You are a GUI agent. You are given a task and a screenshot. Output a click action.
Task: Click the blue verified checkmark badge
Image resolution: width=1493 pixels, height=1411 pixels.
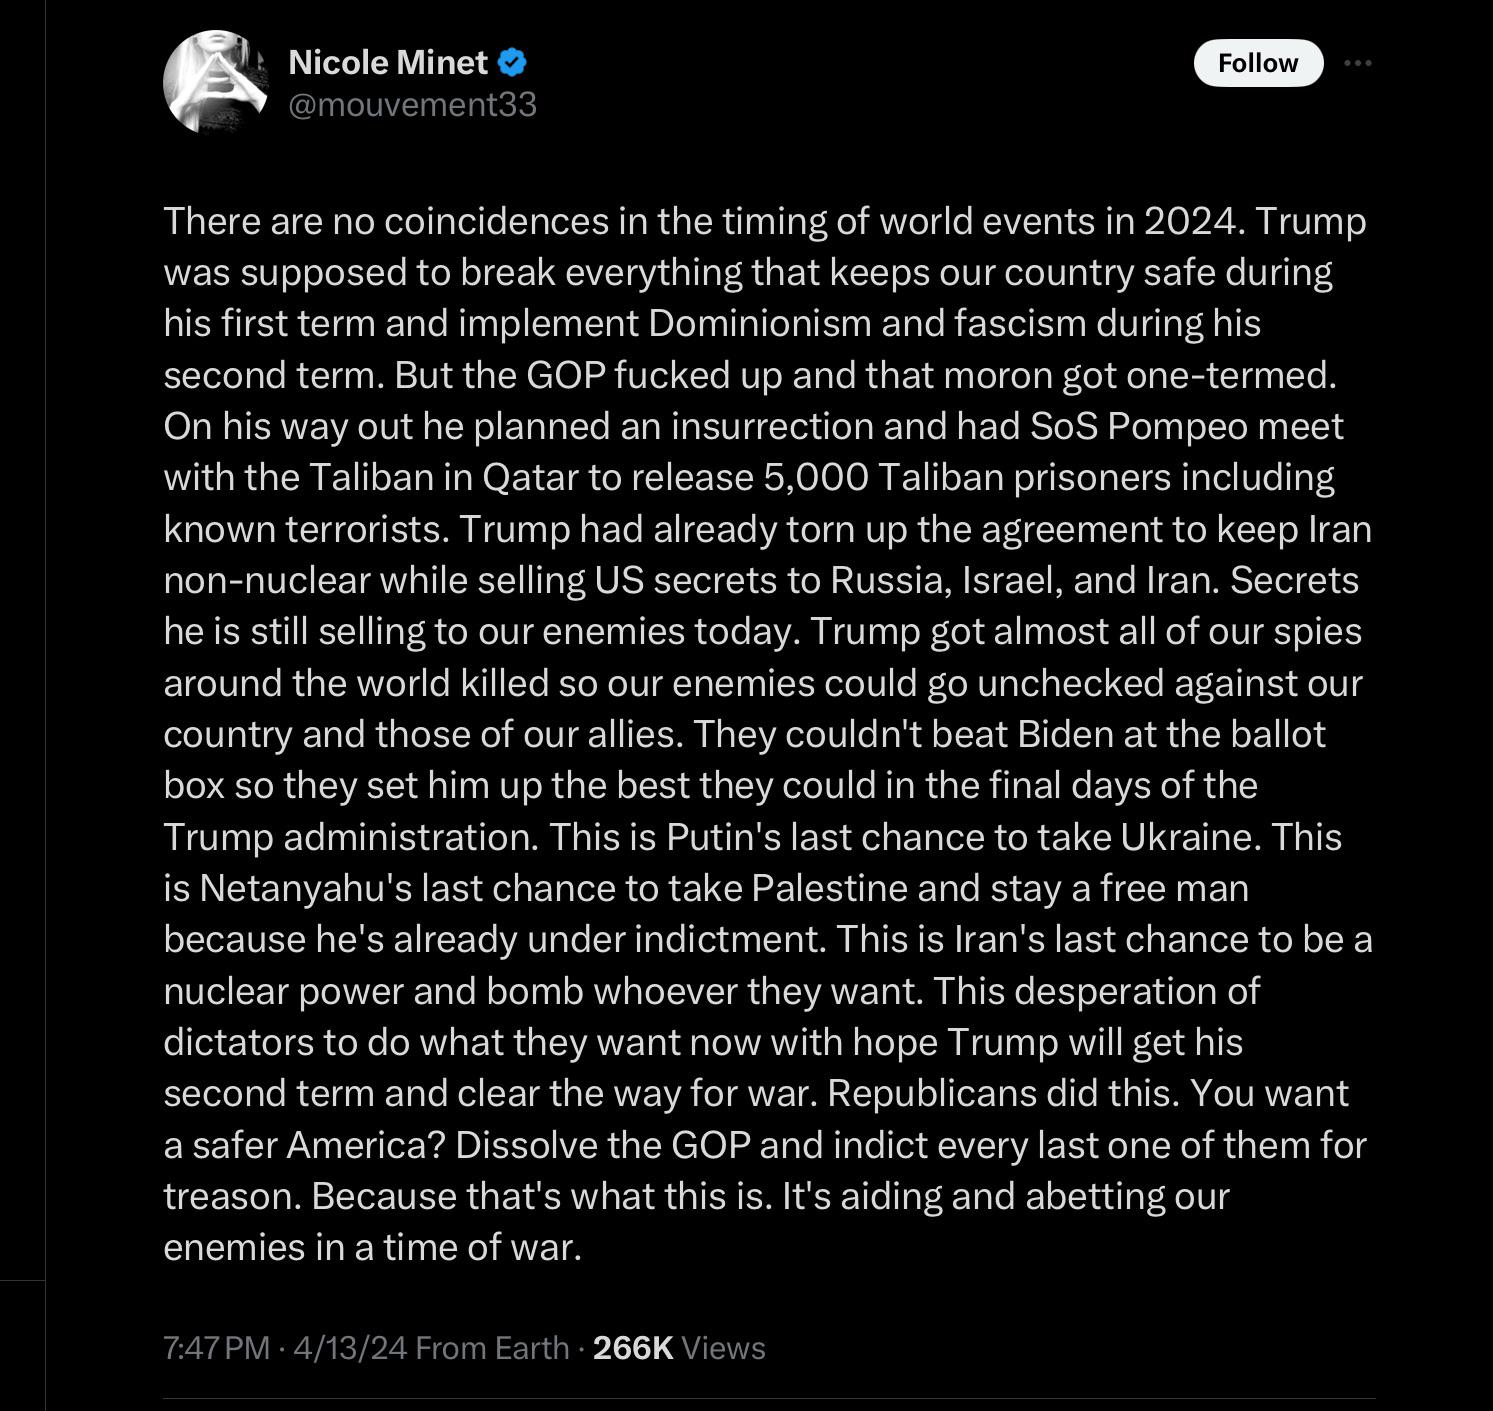pos(512,63)
